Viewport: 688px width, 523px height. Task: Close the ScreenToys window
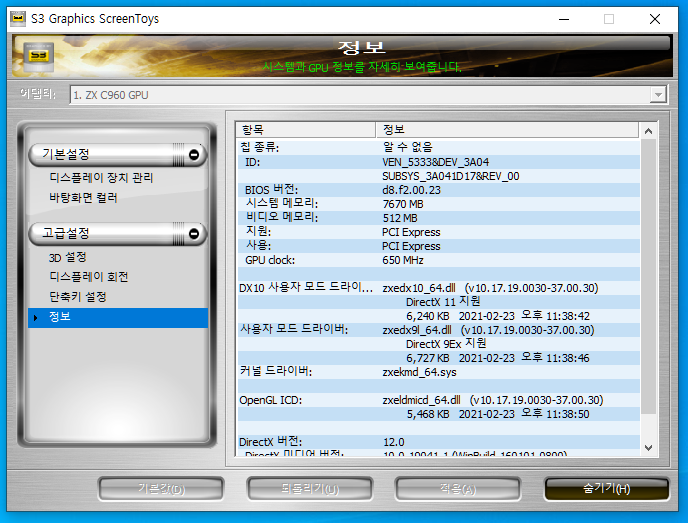655,19
